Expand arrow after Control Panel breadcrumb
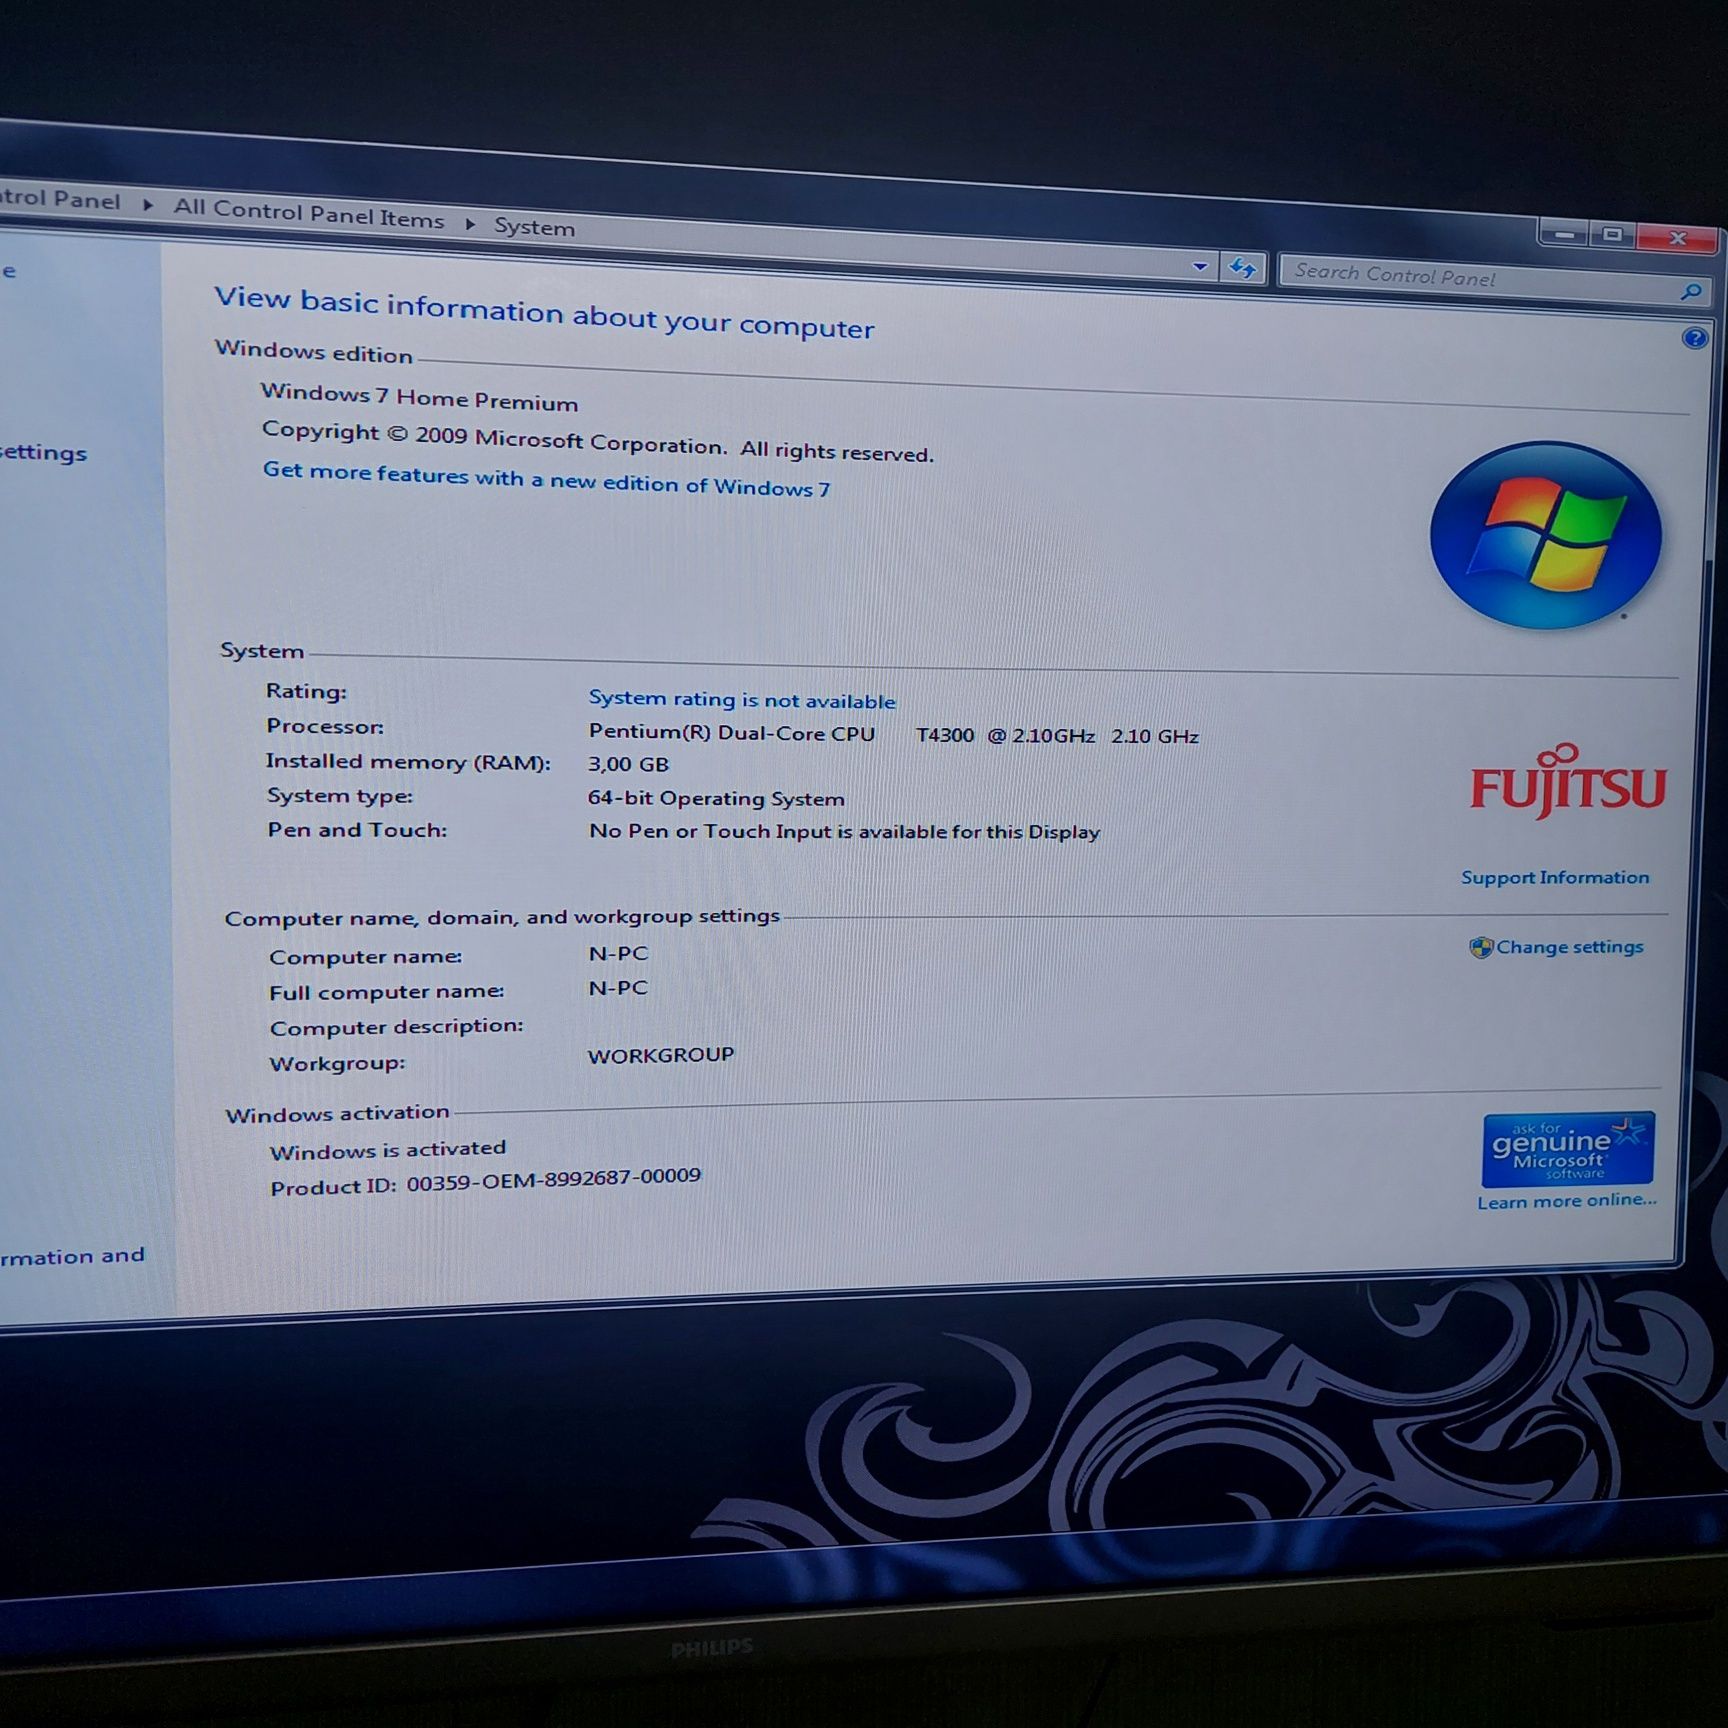1728x1728 pixels. tap(147, 205)
